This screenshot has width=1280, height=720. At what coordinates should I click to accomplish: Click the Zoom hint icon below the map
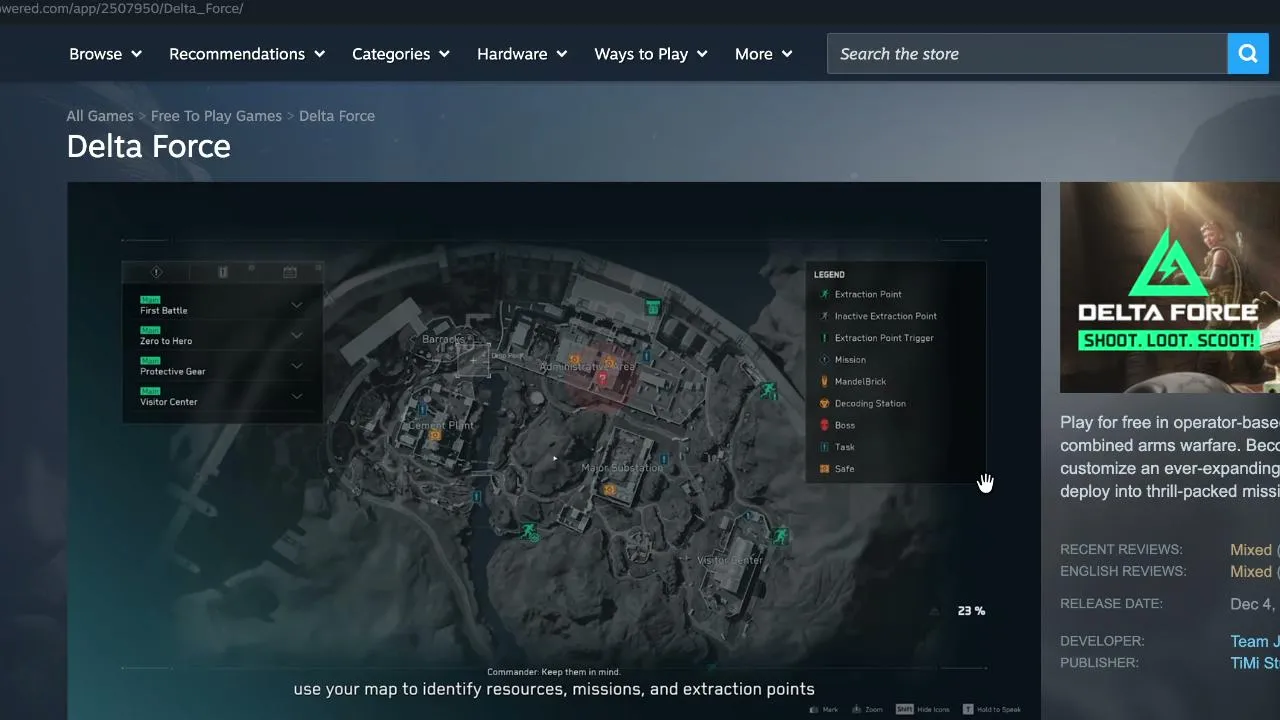coord(856,709)
